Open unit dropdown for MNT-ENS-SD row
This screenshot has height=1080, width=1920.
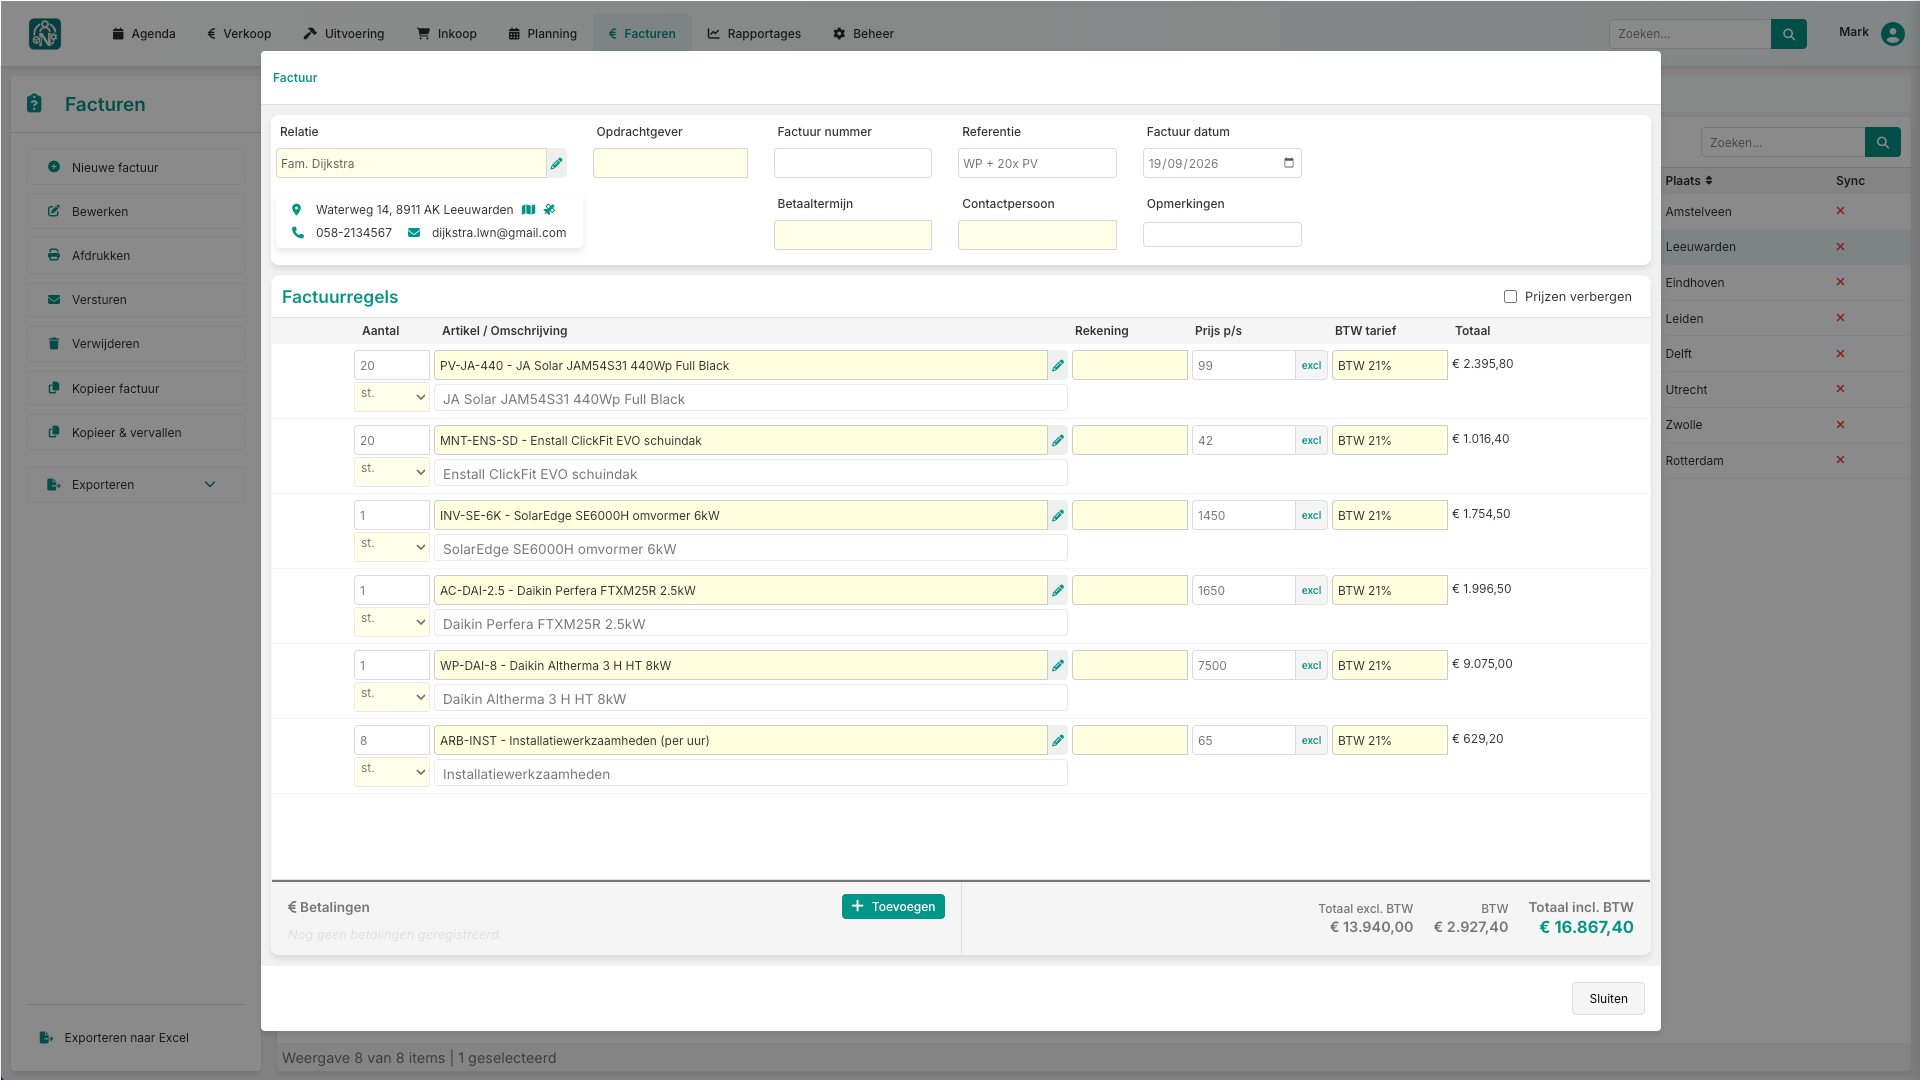[x=392, y=472]
